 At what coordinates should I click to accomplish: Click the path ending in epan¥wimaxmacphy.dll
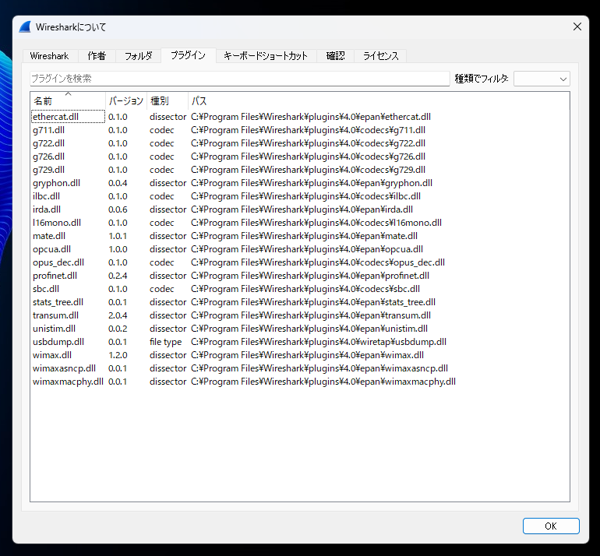323,382
